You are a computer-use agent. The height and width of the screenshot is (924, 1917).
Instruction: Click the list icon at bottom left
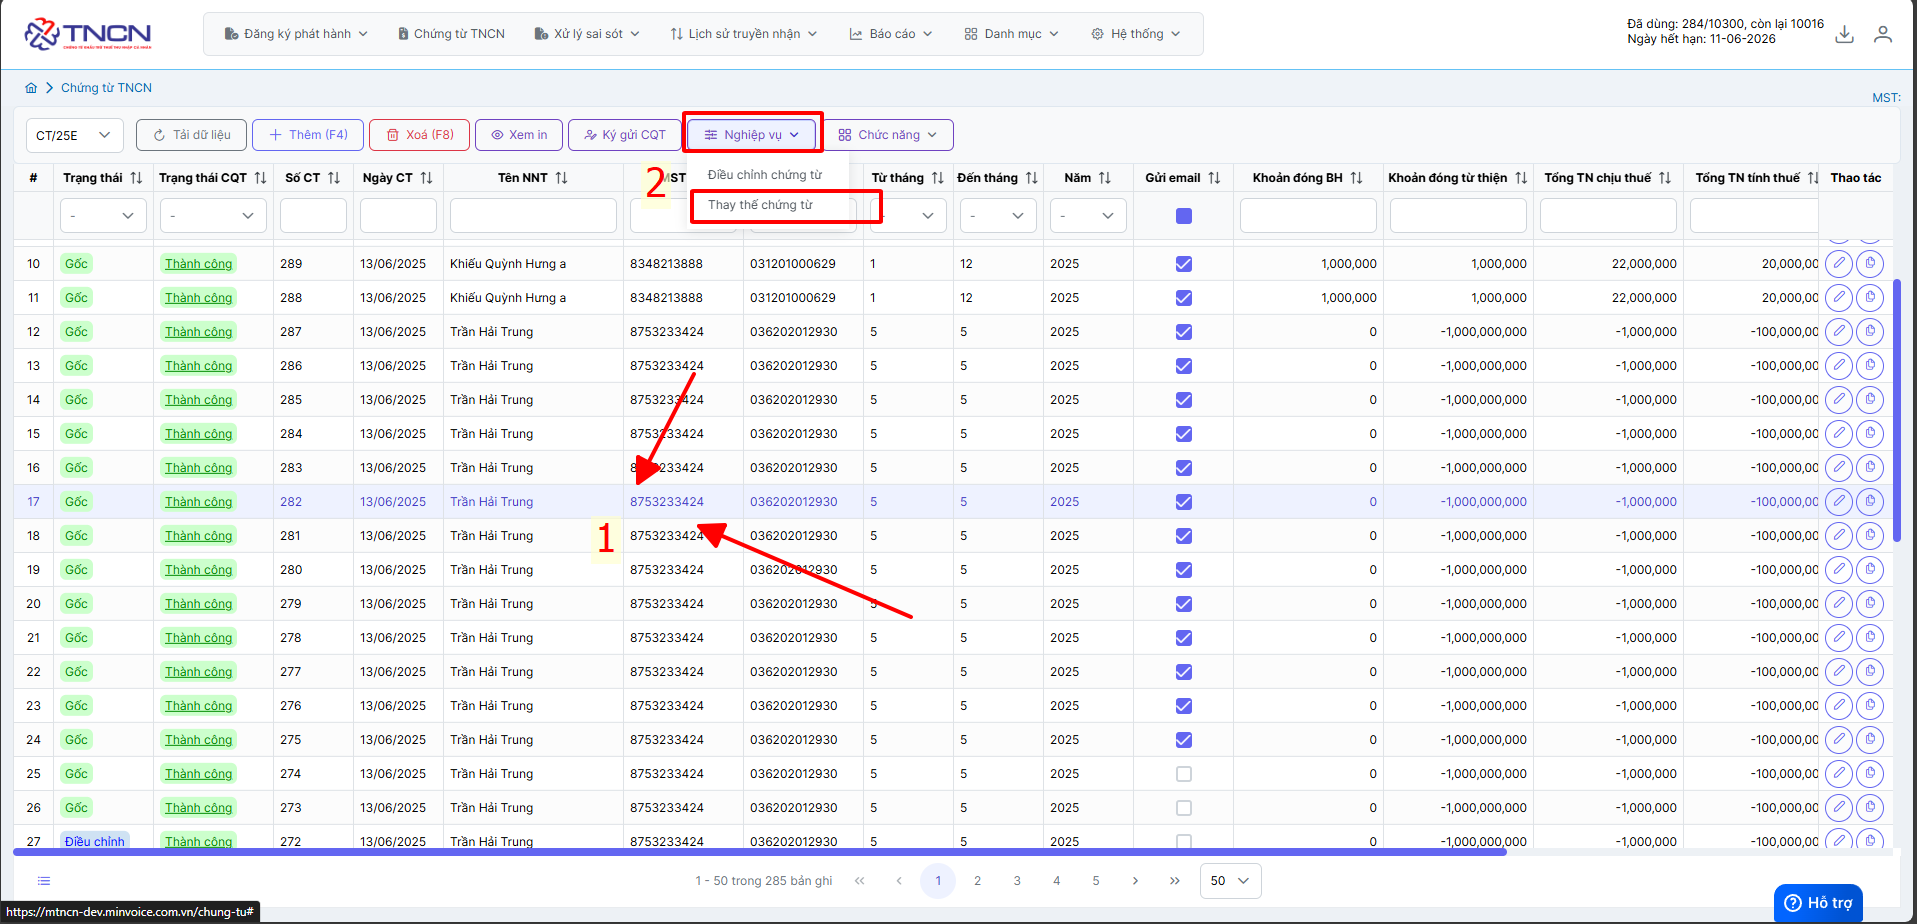pyautogui.click(x=44, y=881)
